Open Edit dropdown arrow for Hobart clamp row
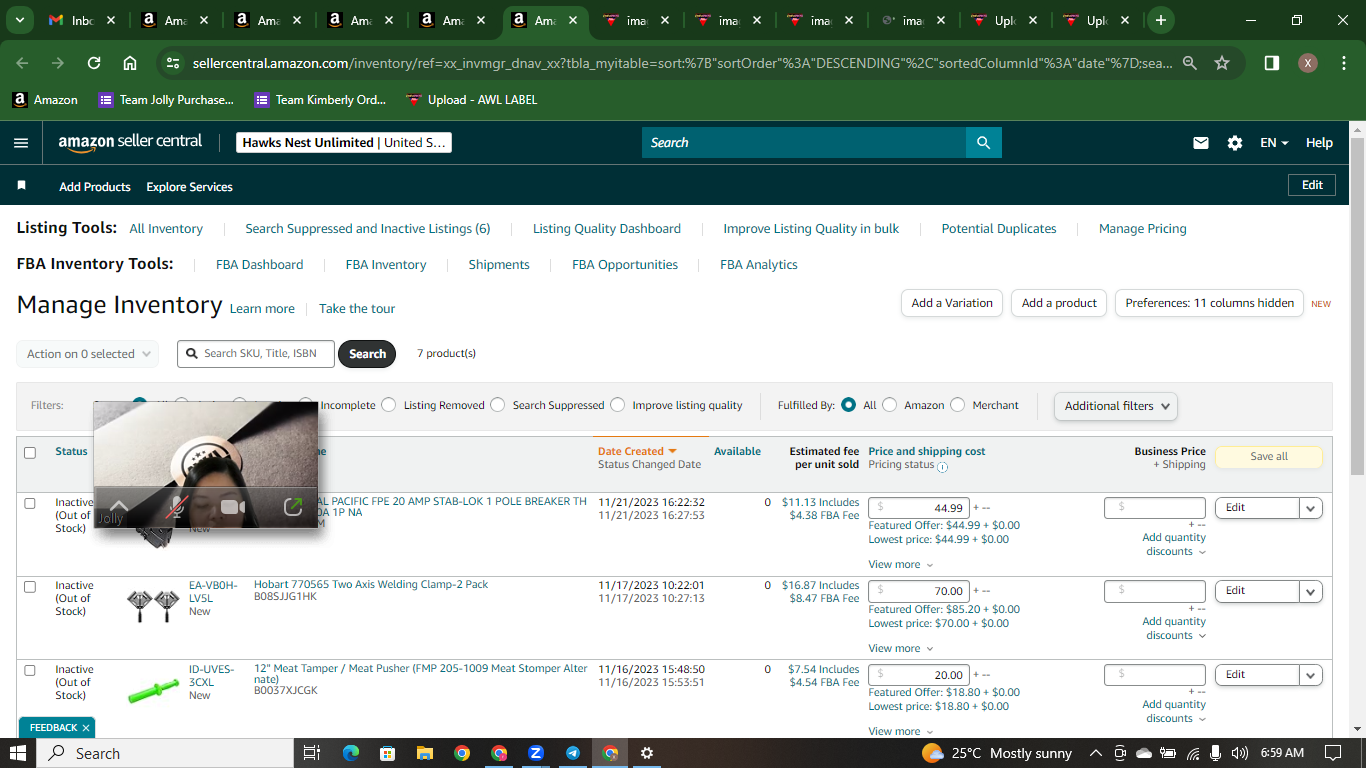The image size is (1366, 768). click(1311, 591)
